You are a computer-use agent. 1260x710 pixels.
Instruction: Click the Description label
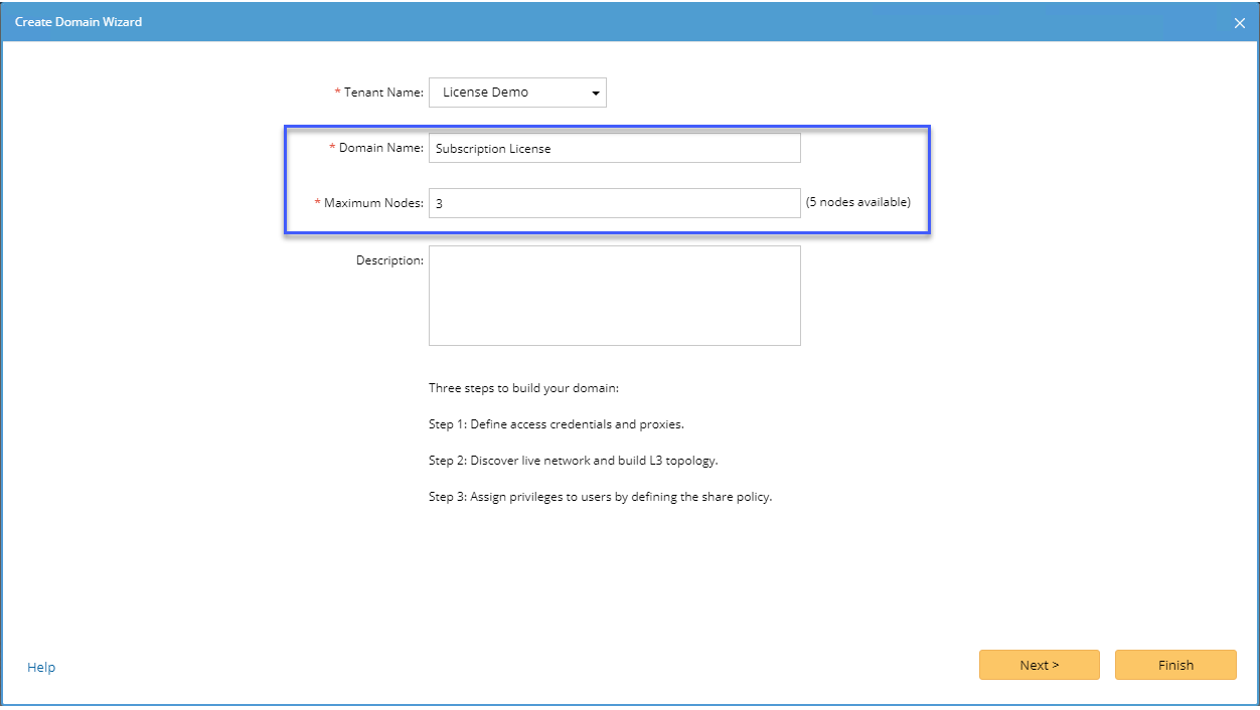pyautogui.click(x=389, y=260)
